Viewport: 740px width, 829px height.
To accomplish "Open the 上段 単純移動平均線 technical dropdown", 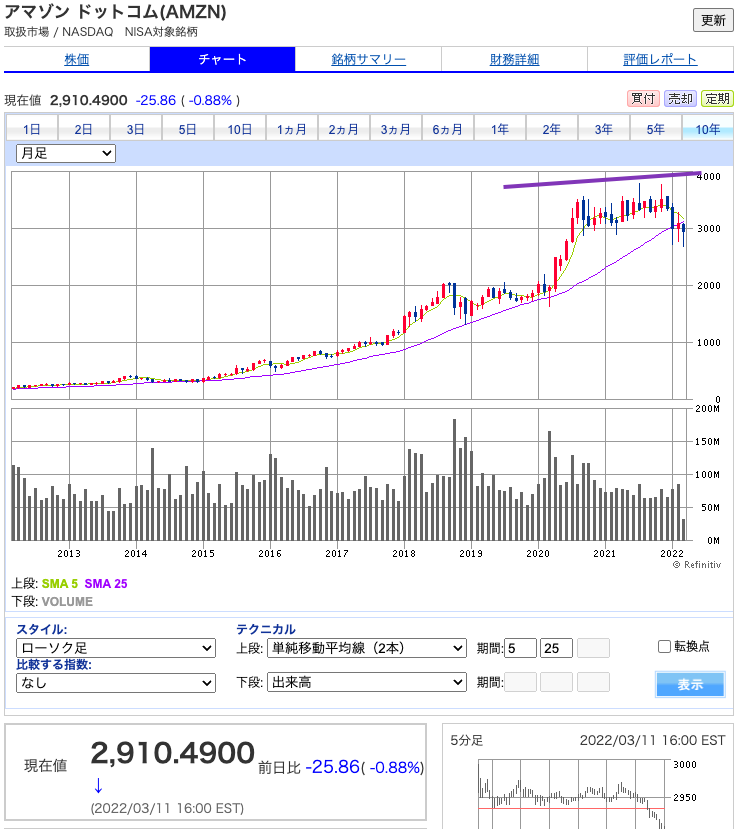I will coord(367,648).
